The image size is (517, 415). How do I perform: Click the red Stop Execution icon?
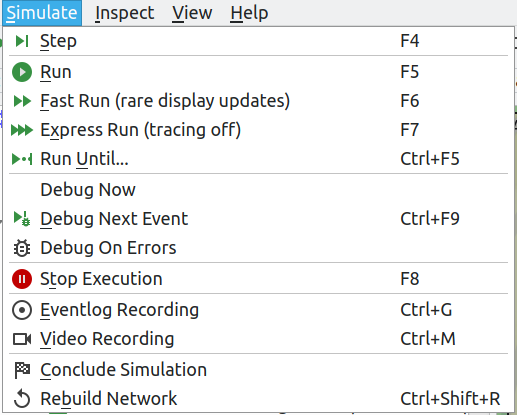22,279
